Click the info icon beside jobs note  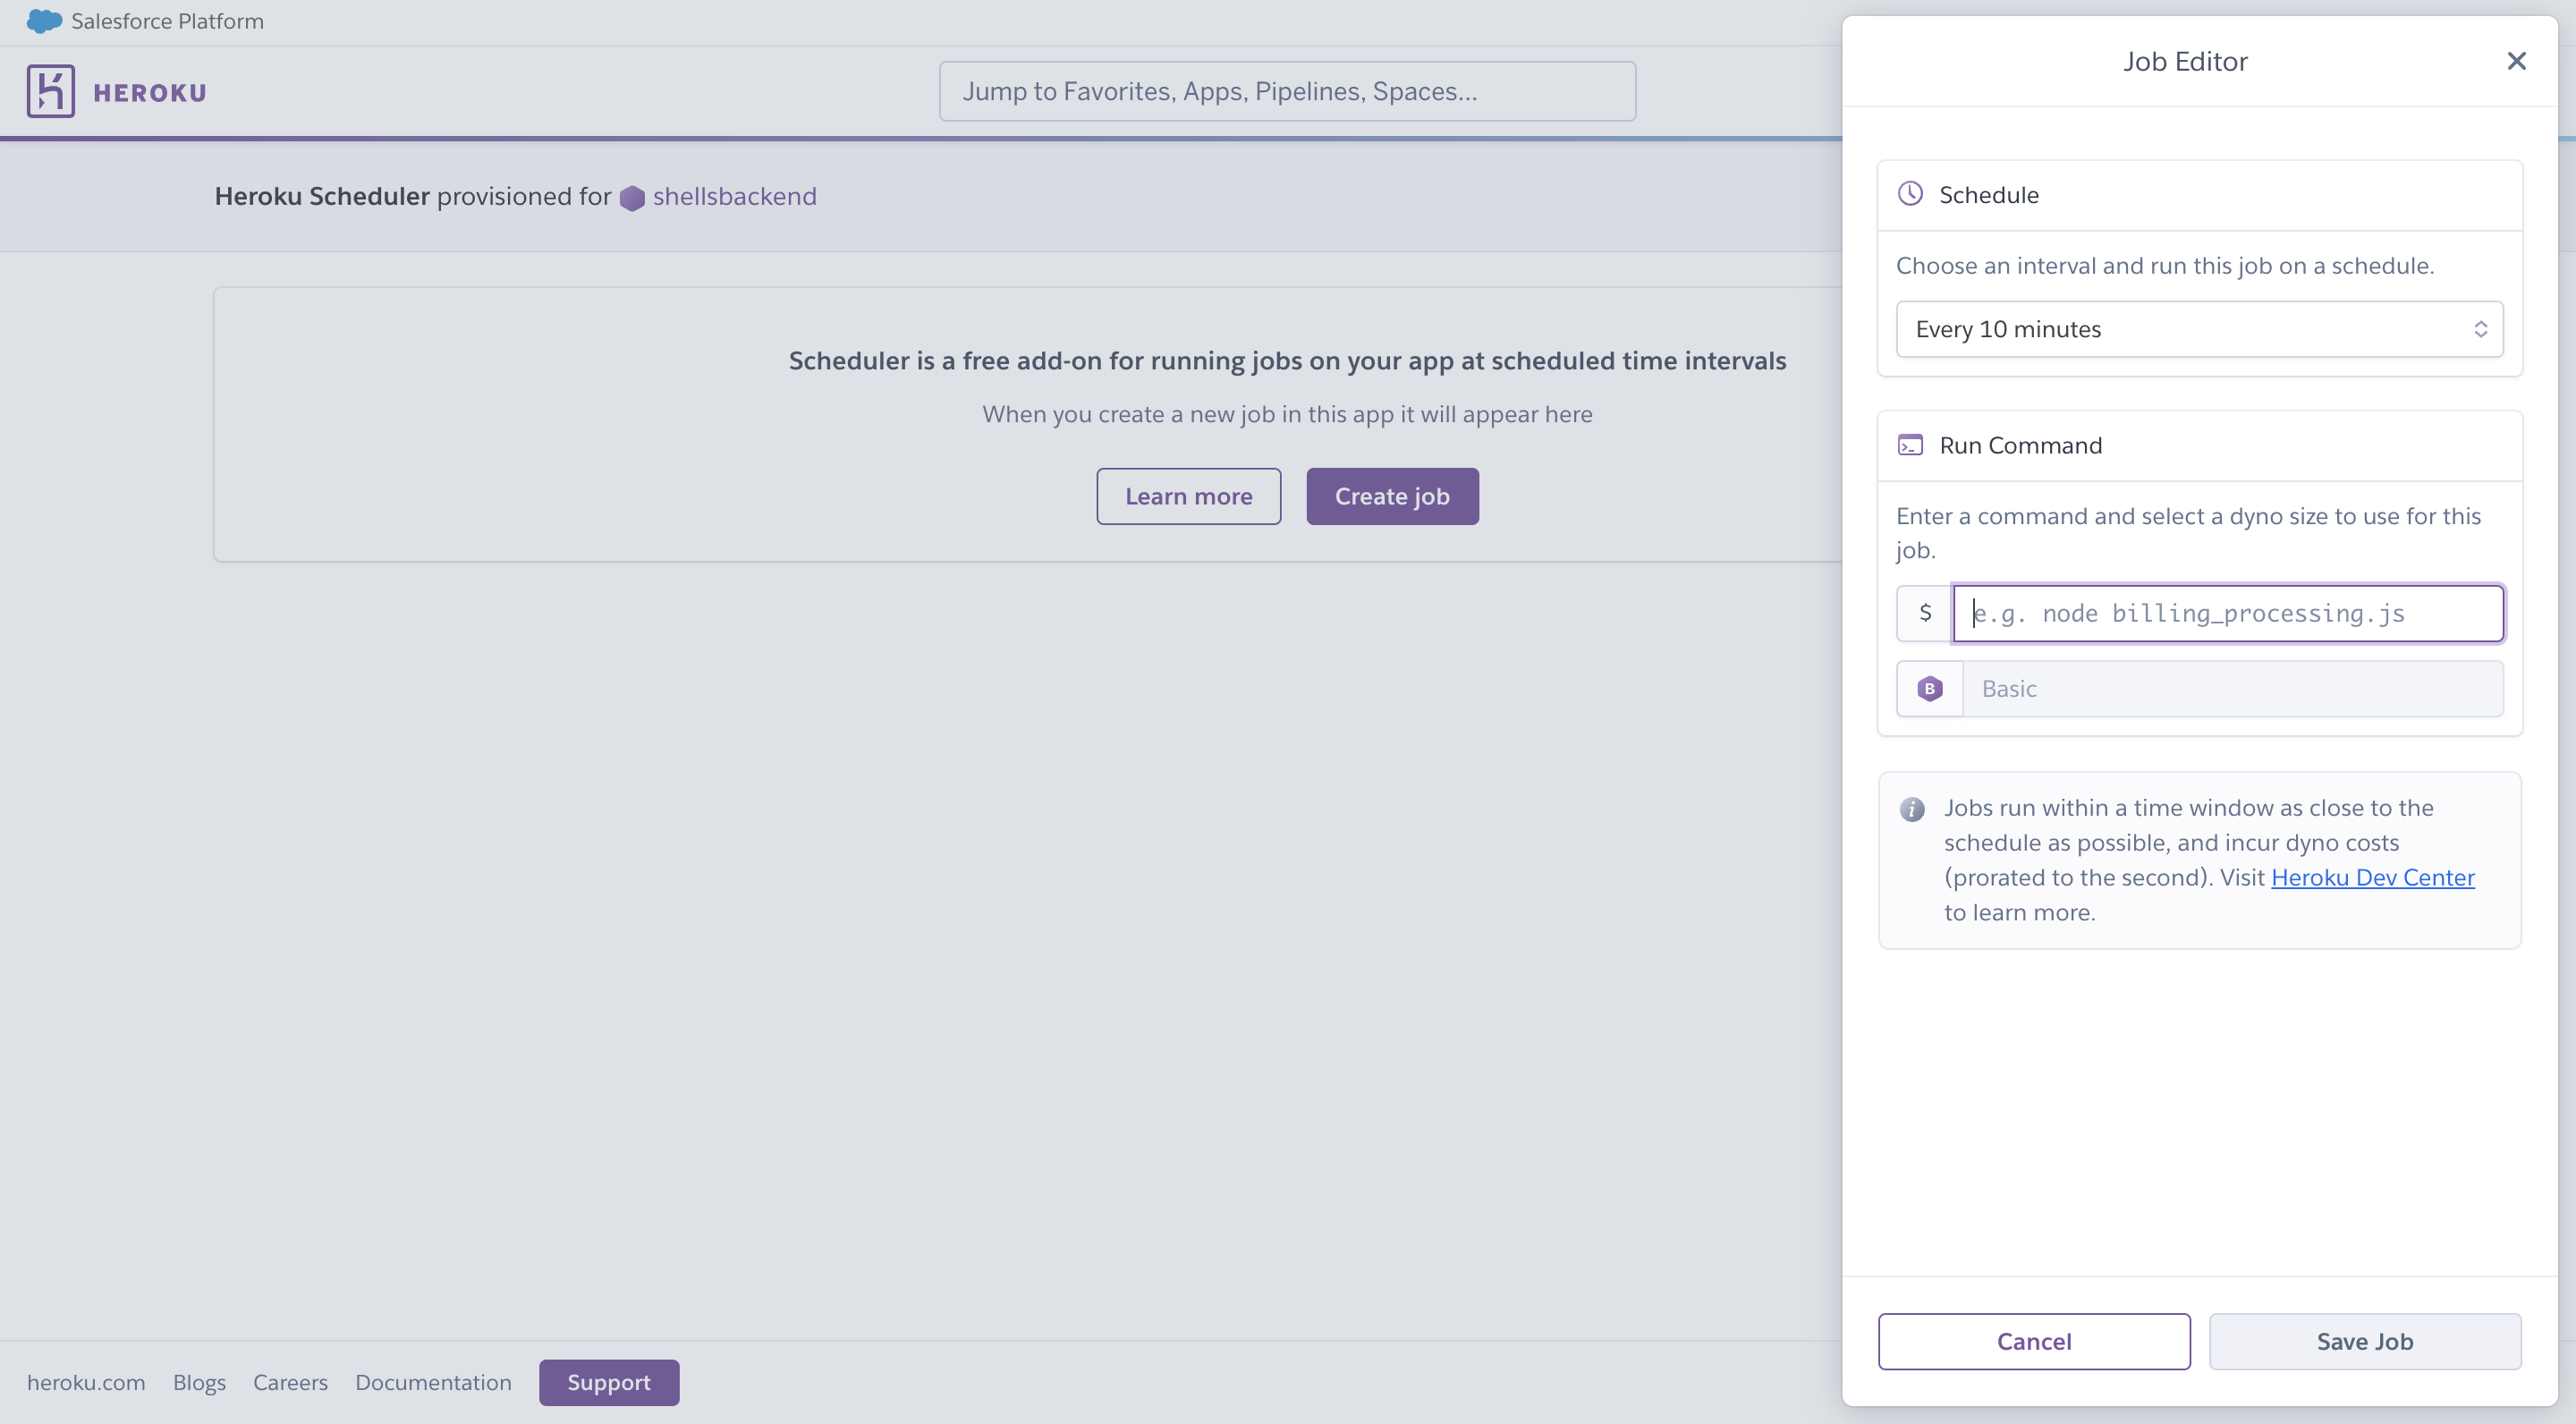[x=1912, y=809]
